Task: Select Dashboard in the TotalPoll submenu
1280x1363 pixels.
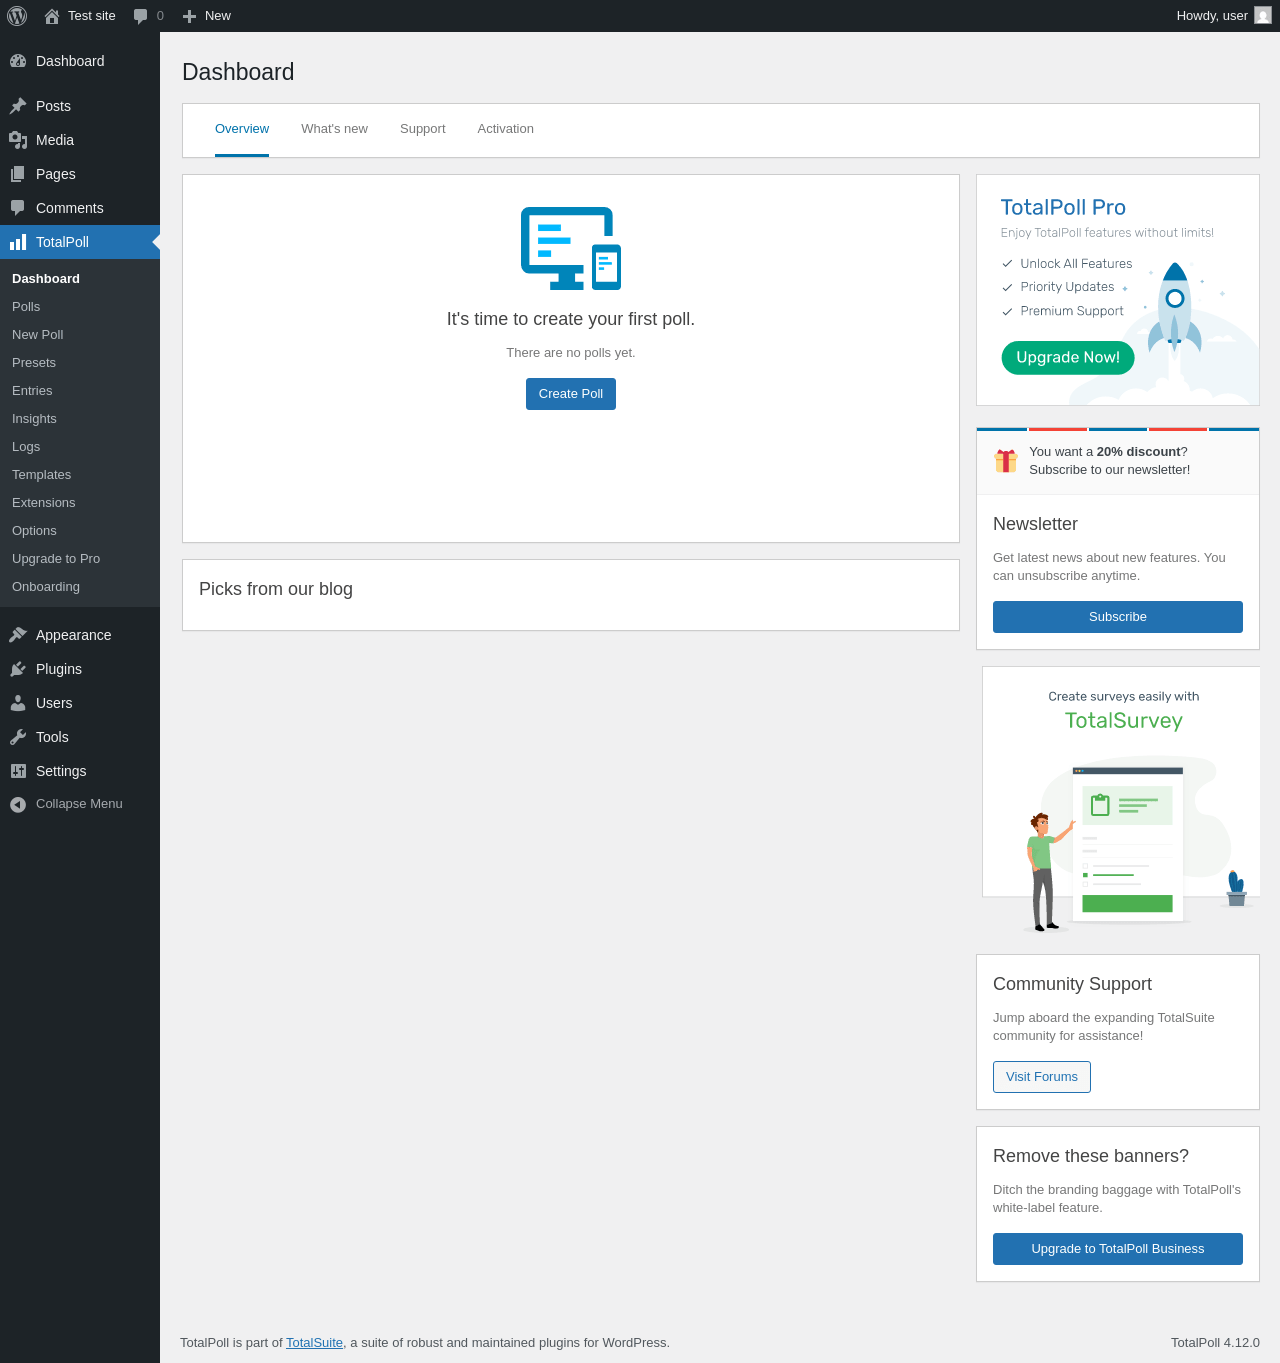Action: [x=80, y=279]
